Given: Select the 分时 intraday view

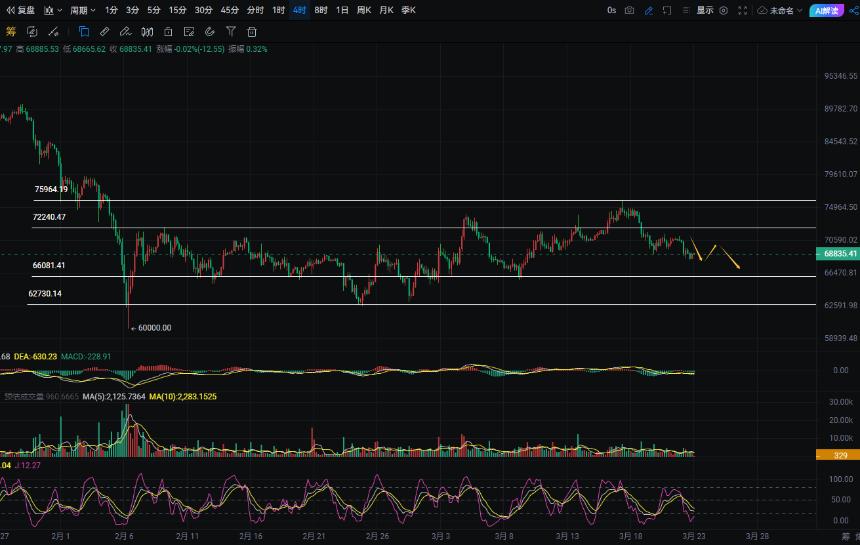Looking at the screenshot, I should click(x=255, y=10).
